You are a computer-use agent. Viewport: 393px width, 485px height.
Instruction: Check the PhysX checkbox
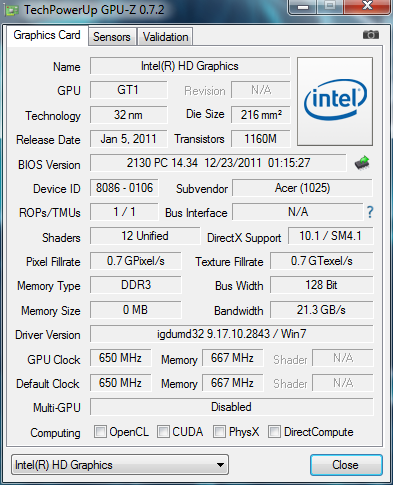coord(219,432)
